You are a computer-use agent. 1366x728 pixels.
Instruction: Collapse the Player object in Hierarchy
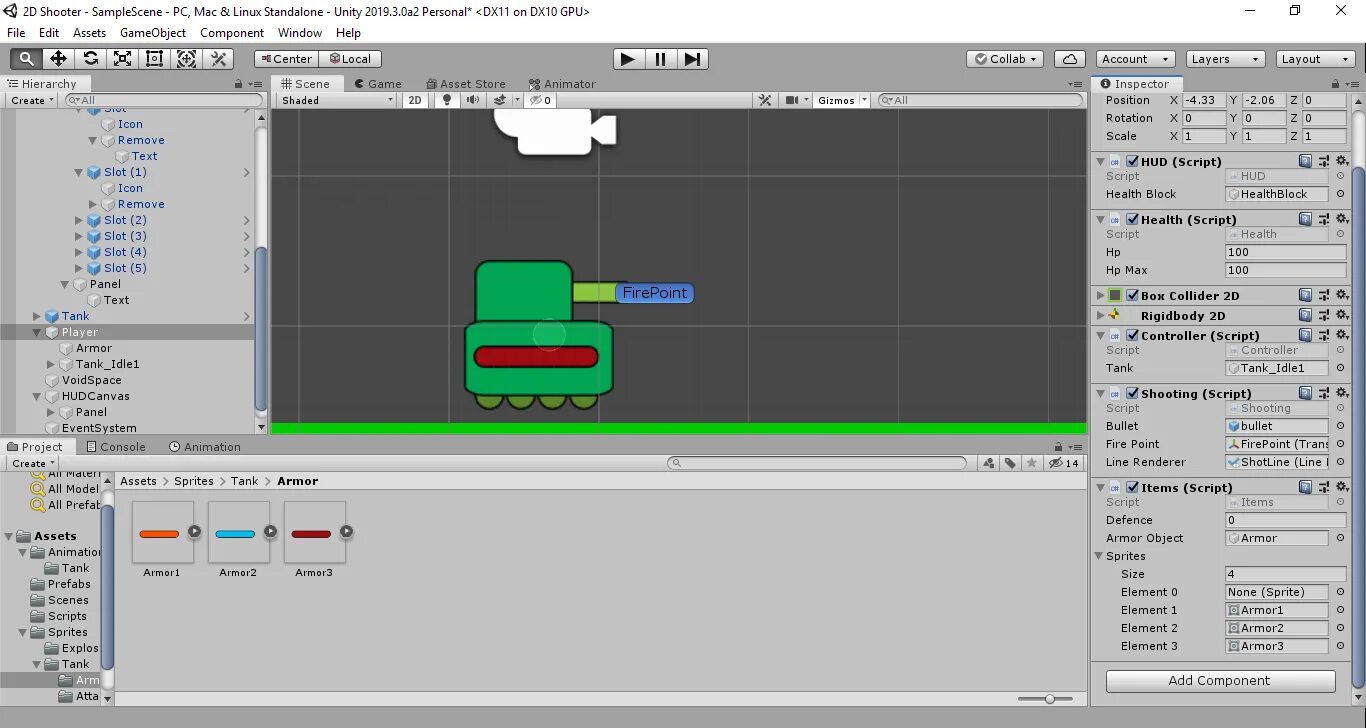click(37, 332)
